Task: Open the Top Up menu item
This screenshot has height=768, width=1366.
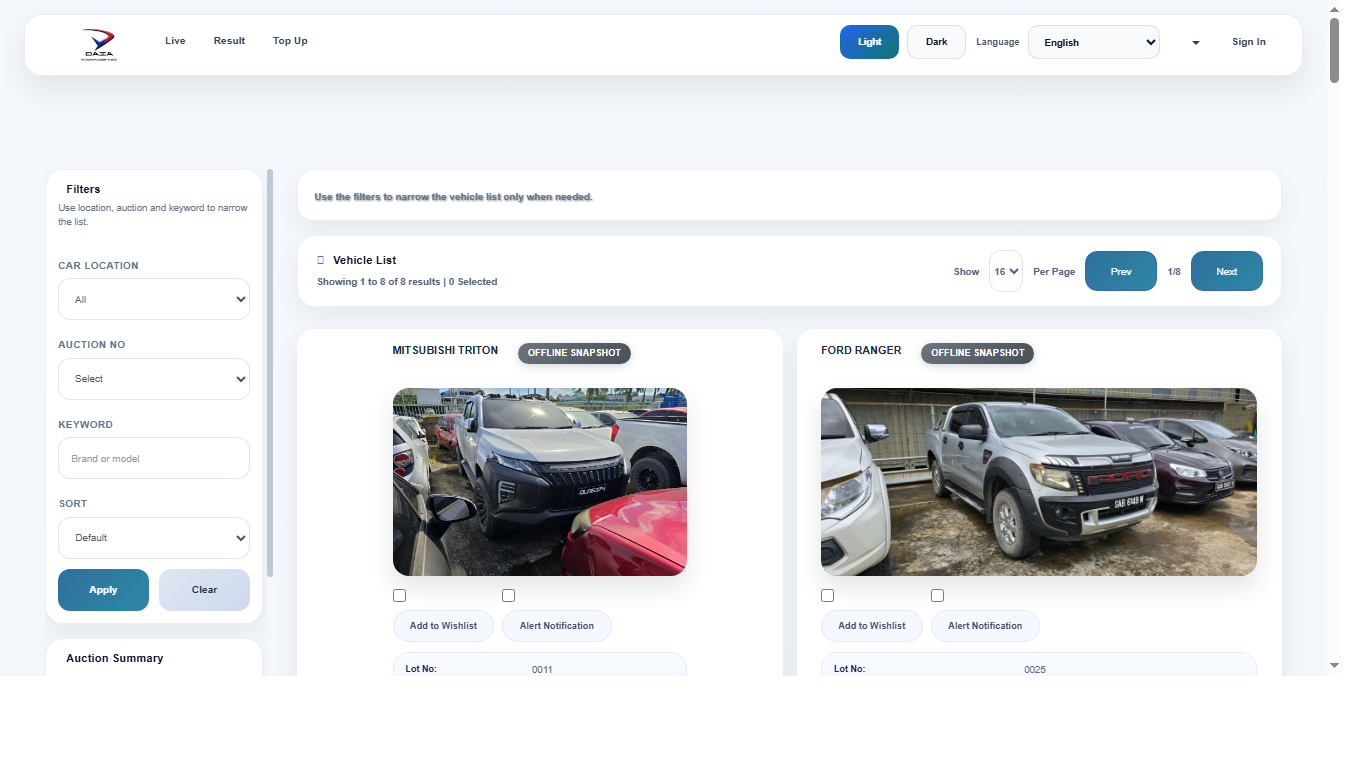Action: [290, 41]
